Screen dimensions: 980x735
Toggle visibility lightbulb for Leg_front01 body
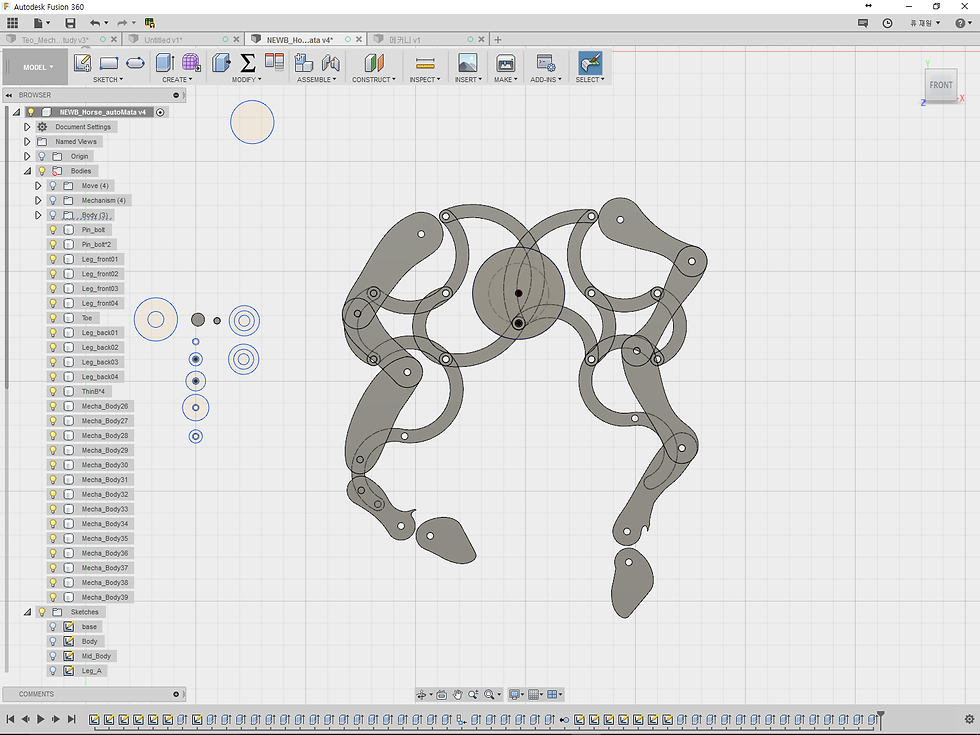tap(53, 259)
